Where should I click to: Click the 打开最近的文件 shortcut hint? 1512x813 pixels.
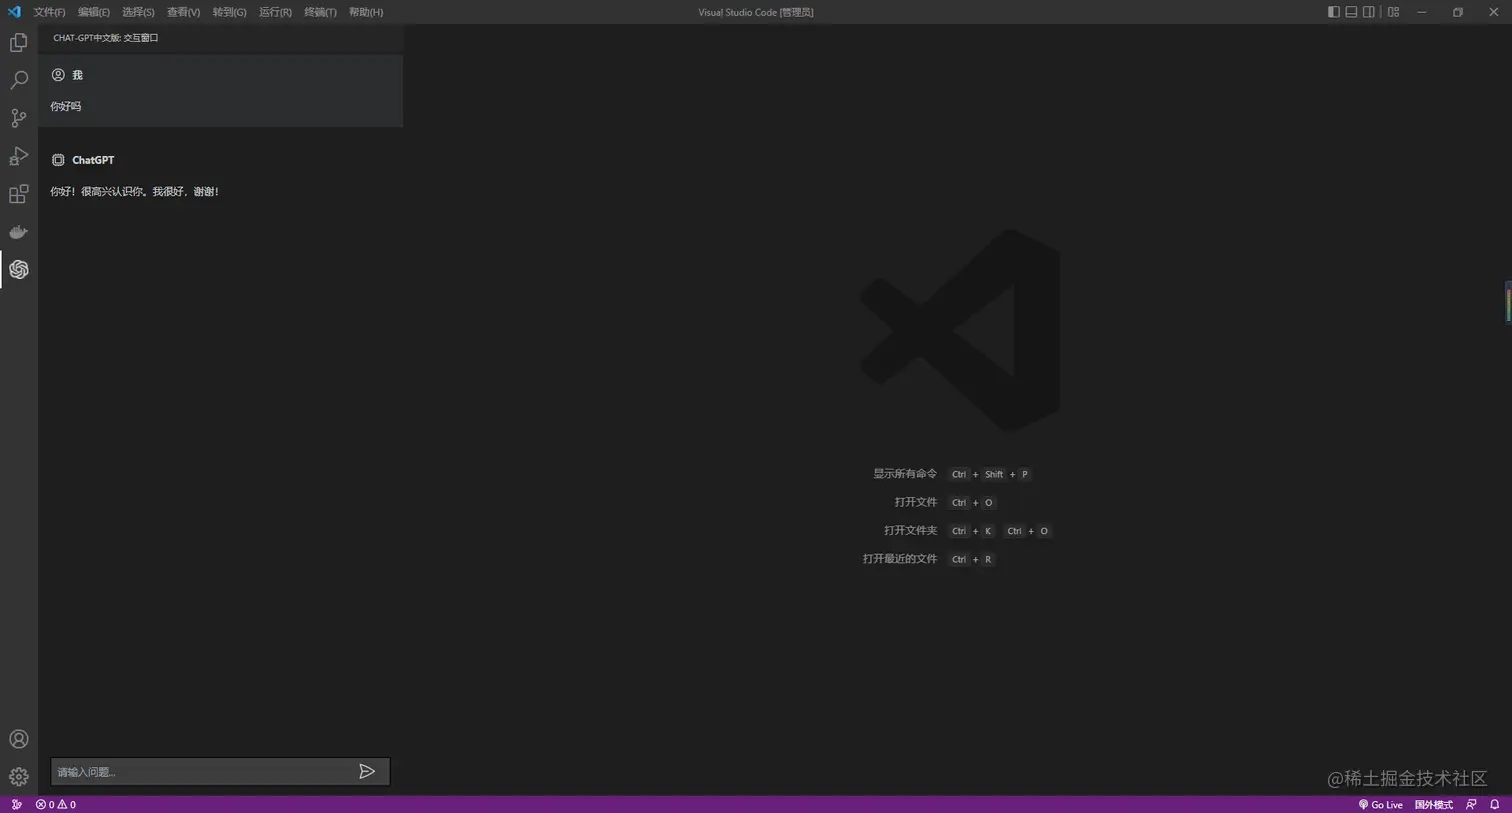pyautogui.click(x=900, y=558)
